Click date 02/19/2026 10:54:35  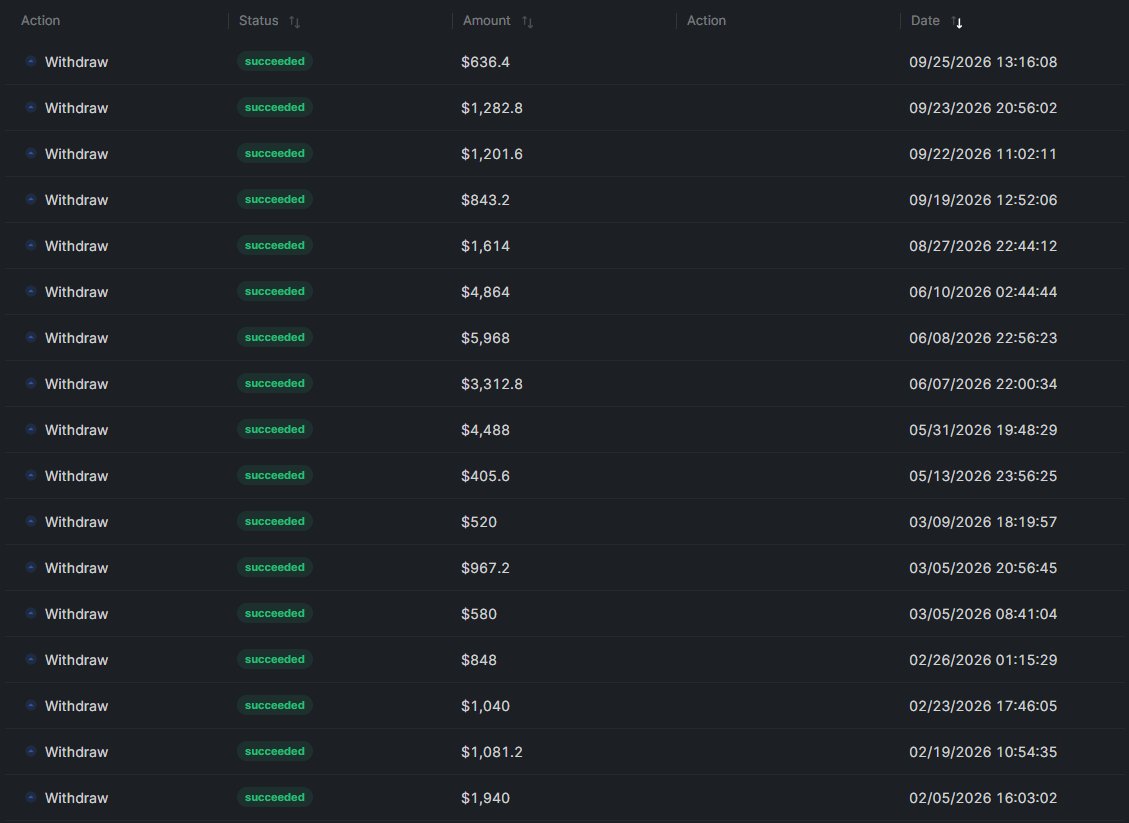[x=983, y=753]
